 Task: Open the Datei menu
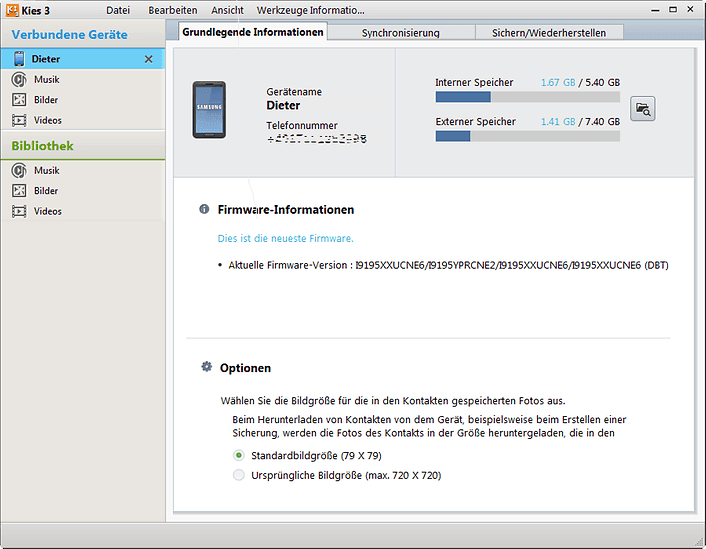(118, 10)
